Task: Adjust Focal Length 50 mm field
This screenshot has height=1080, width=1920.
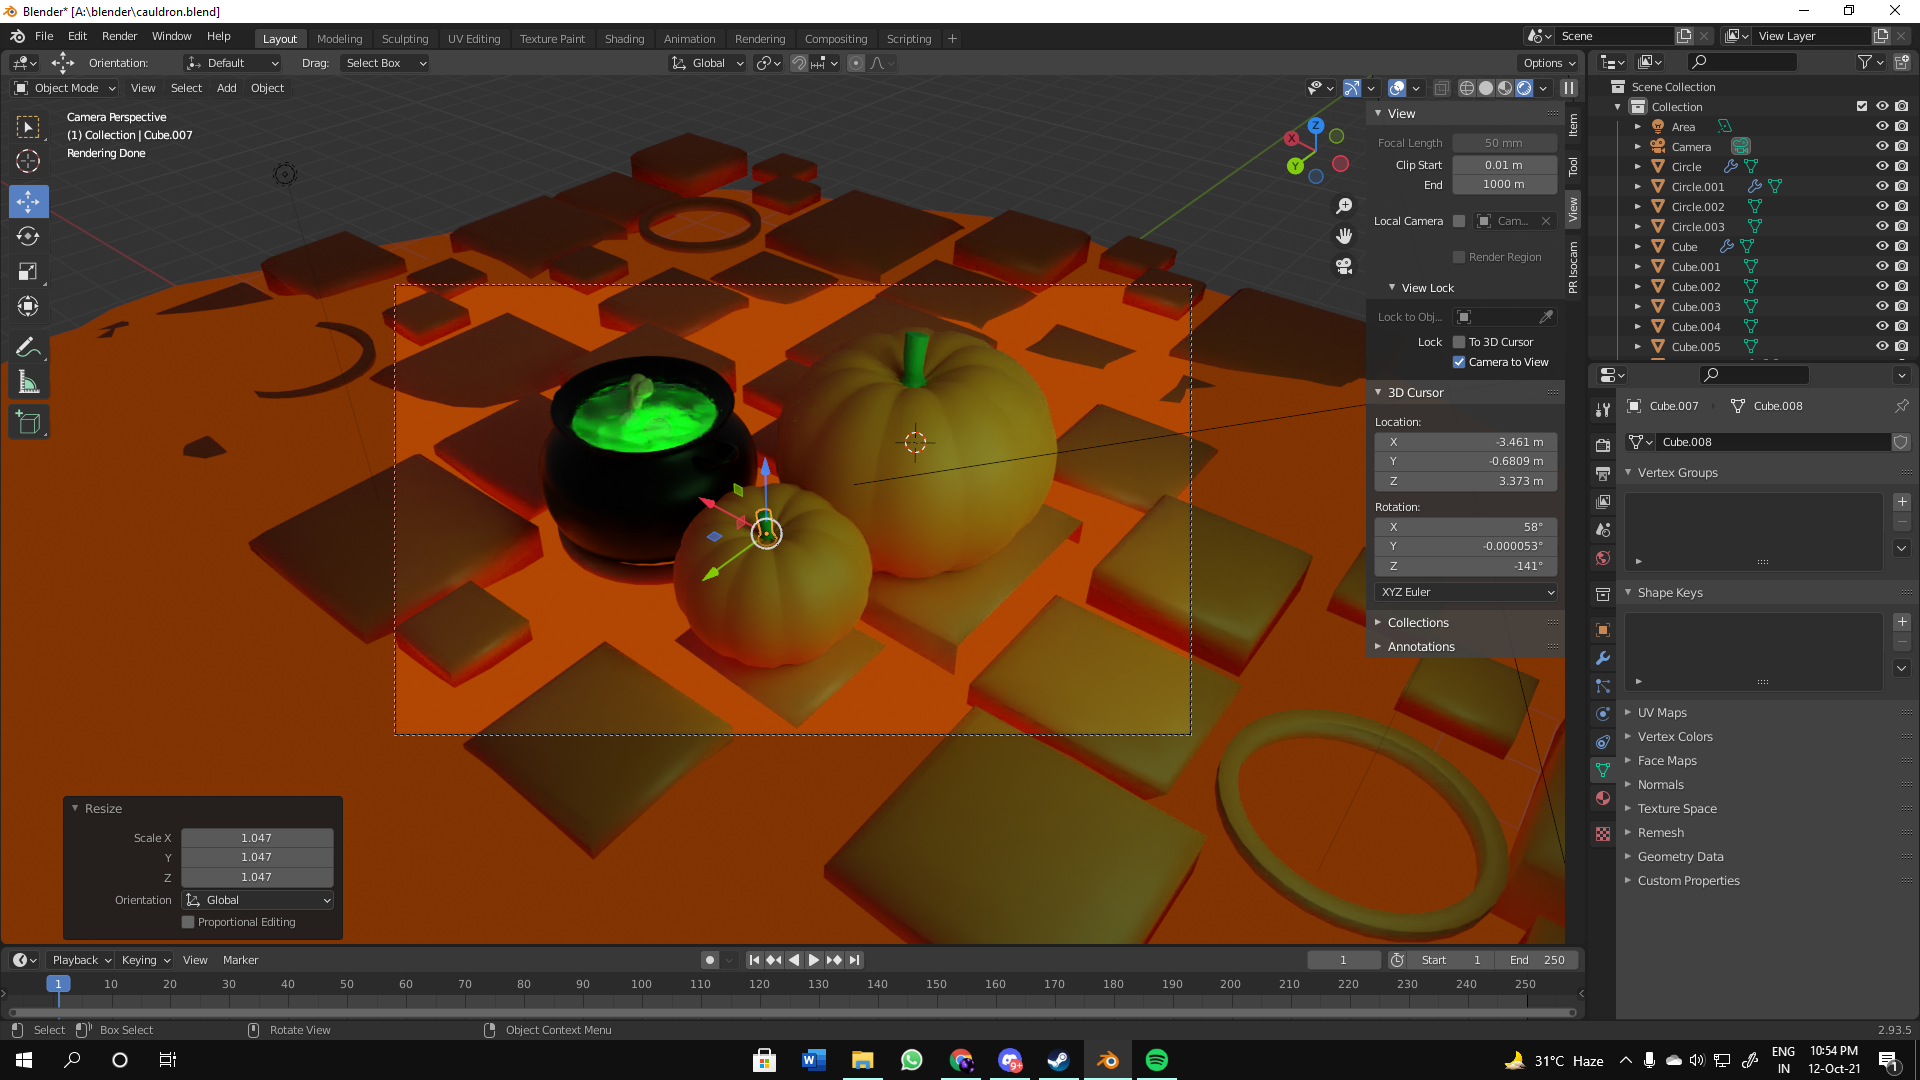Action: point(1504,143)
